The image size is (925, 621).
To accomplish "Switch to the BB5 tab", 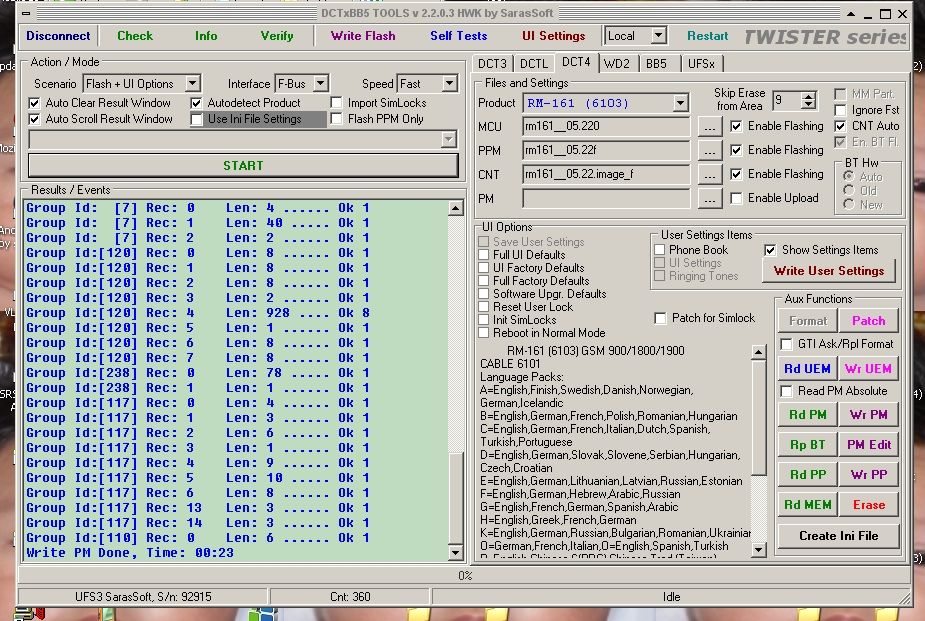I will click(x=656, y=64).
